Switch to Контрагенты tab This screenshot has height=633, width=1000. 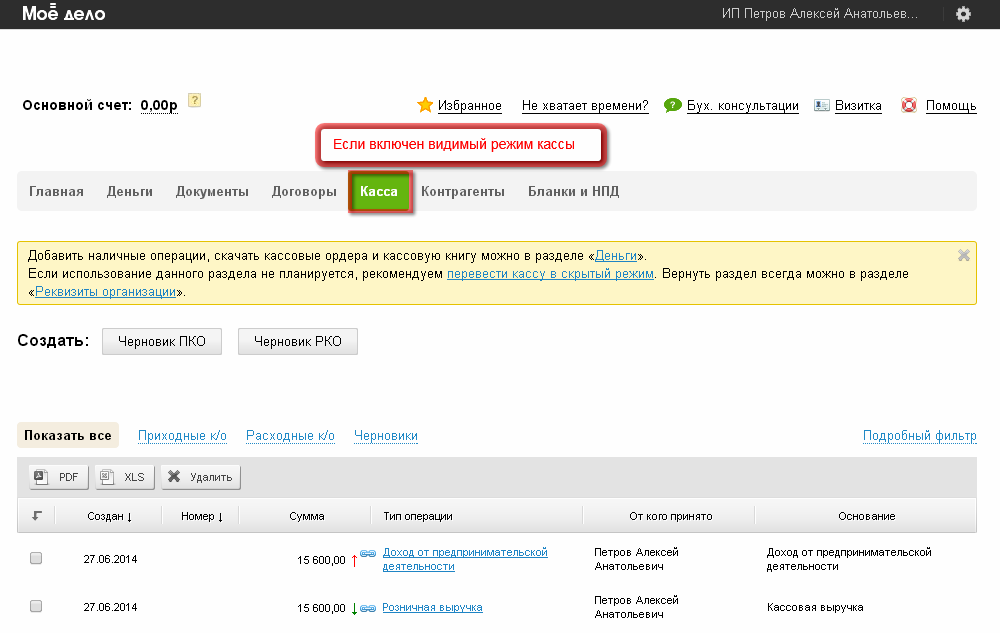coord(462,192)
